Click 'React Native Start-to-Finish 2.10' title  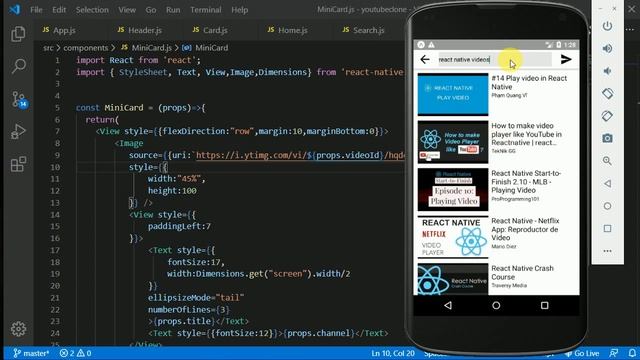[526, 182]
